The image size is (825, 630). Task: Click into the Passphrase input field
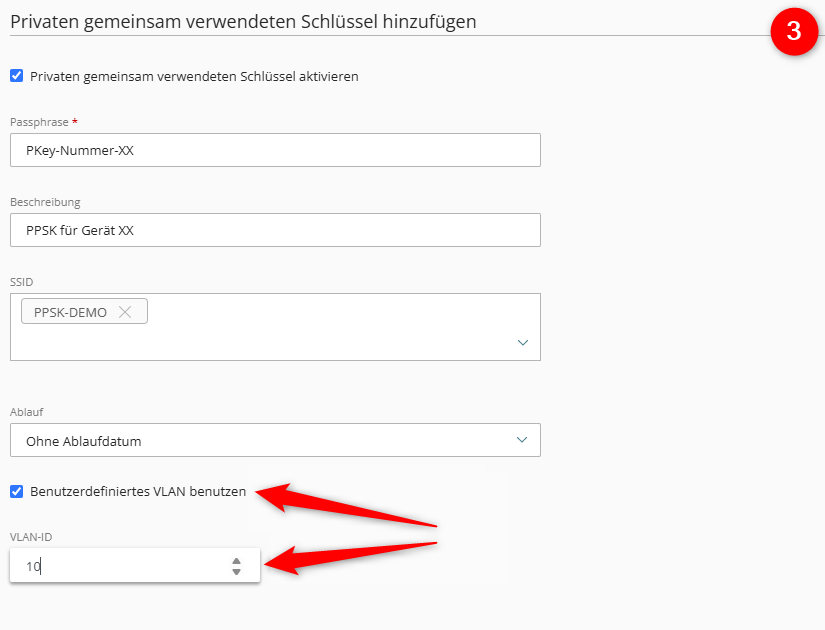tap(275, 150)
